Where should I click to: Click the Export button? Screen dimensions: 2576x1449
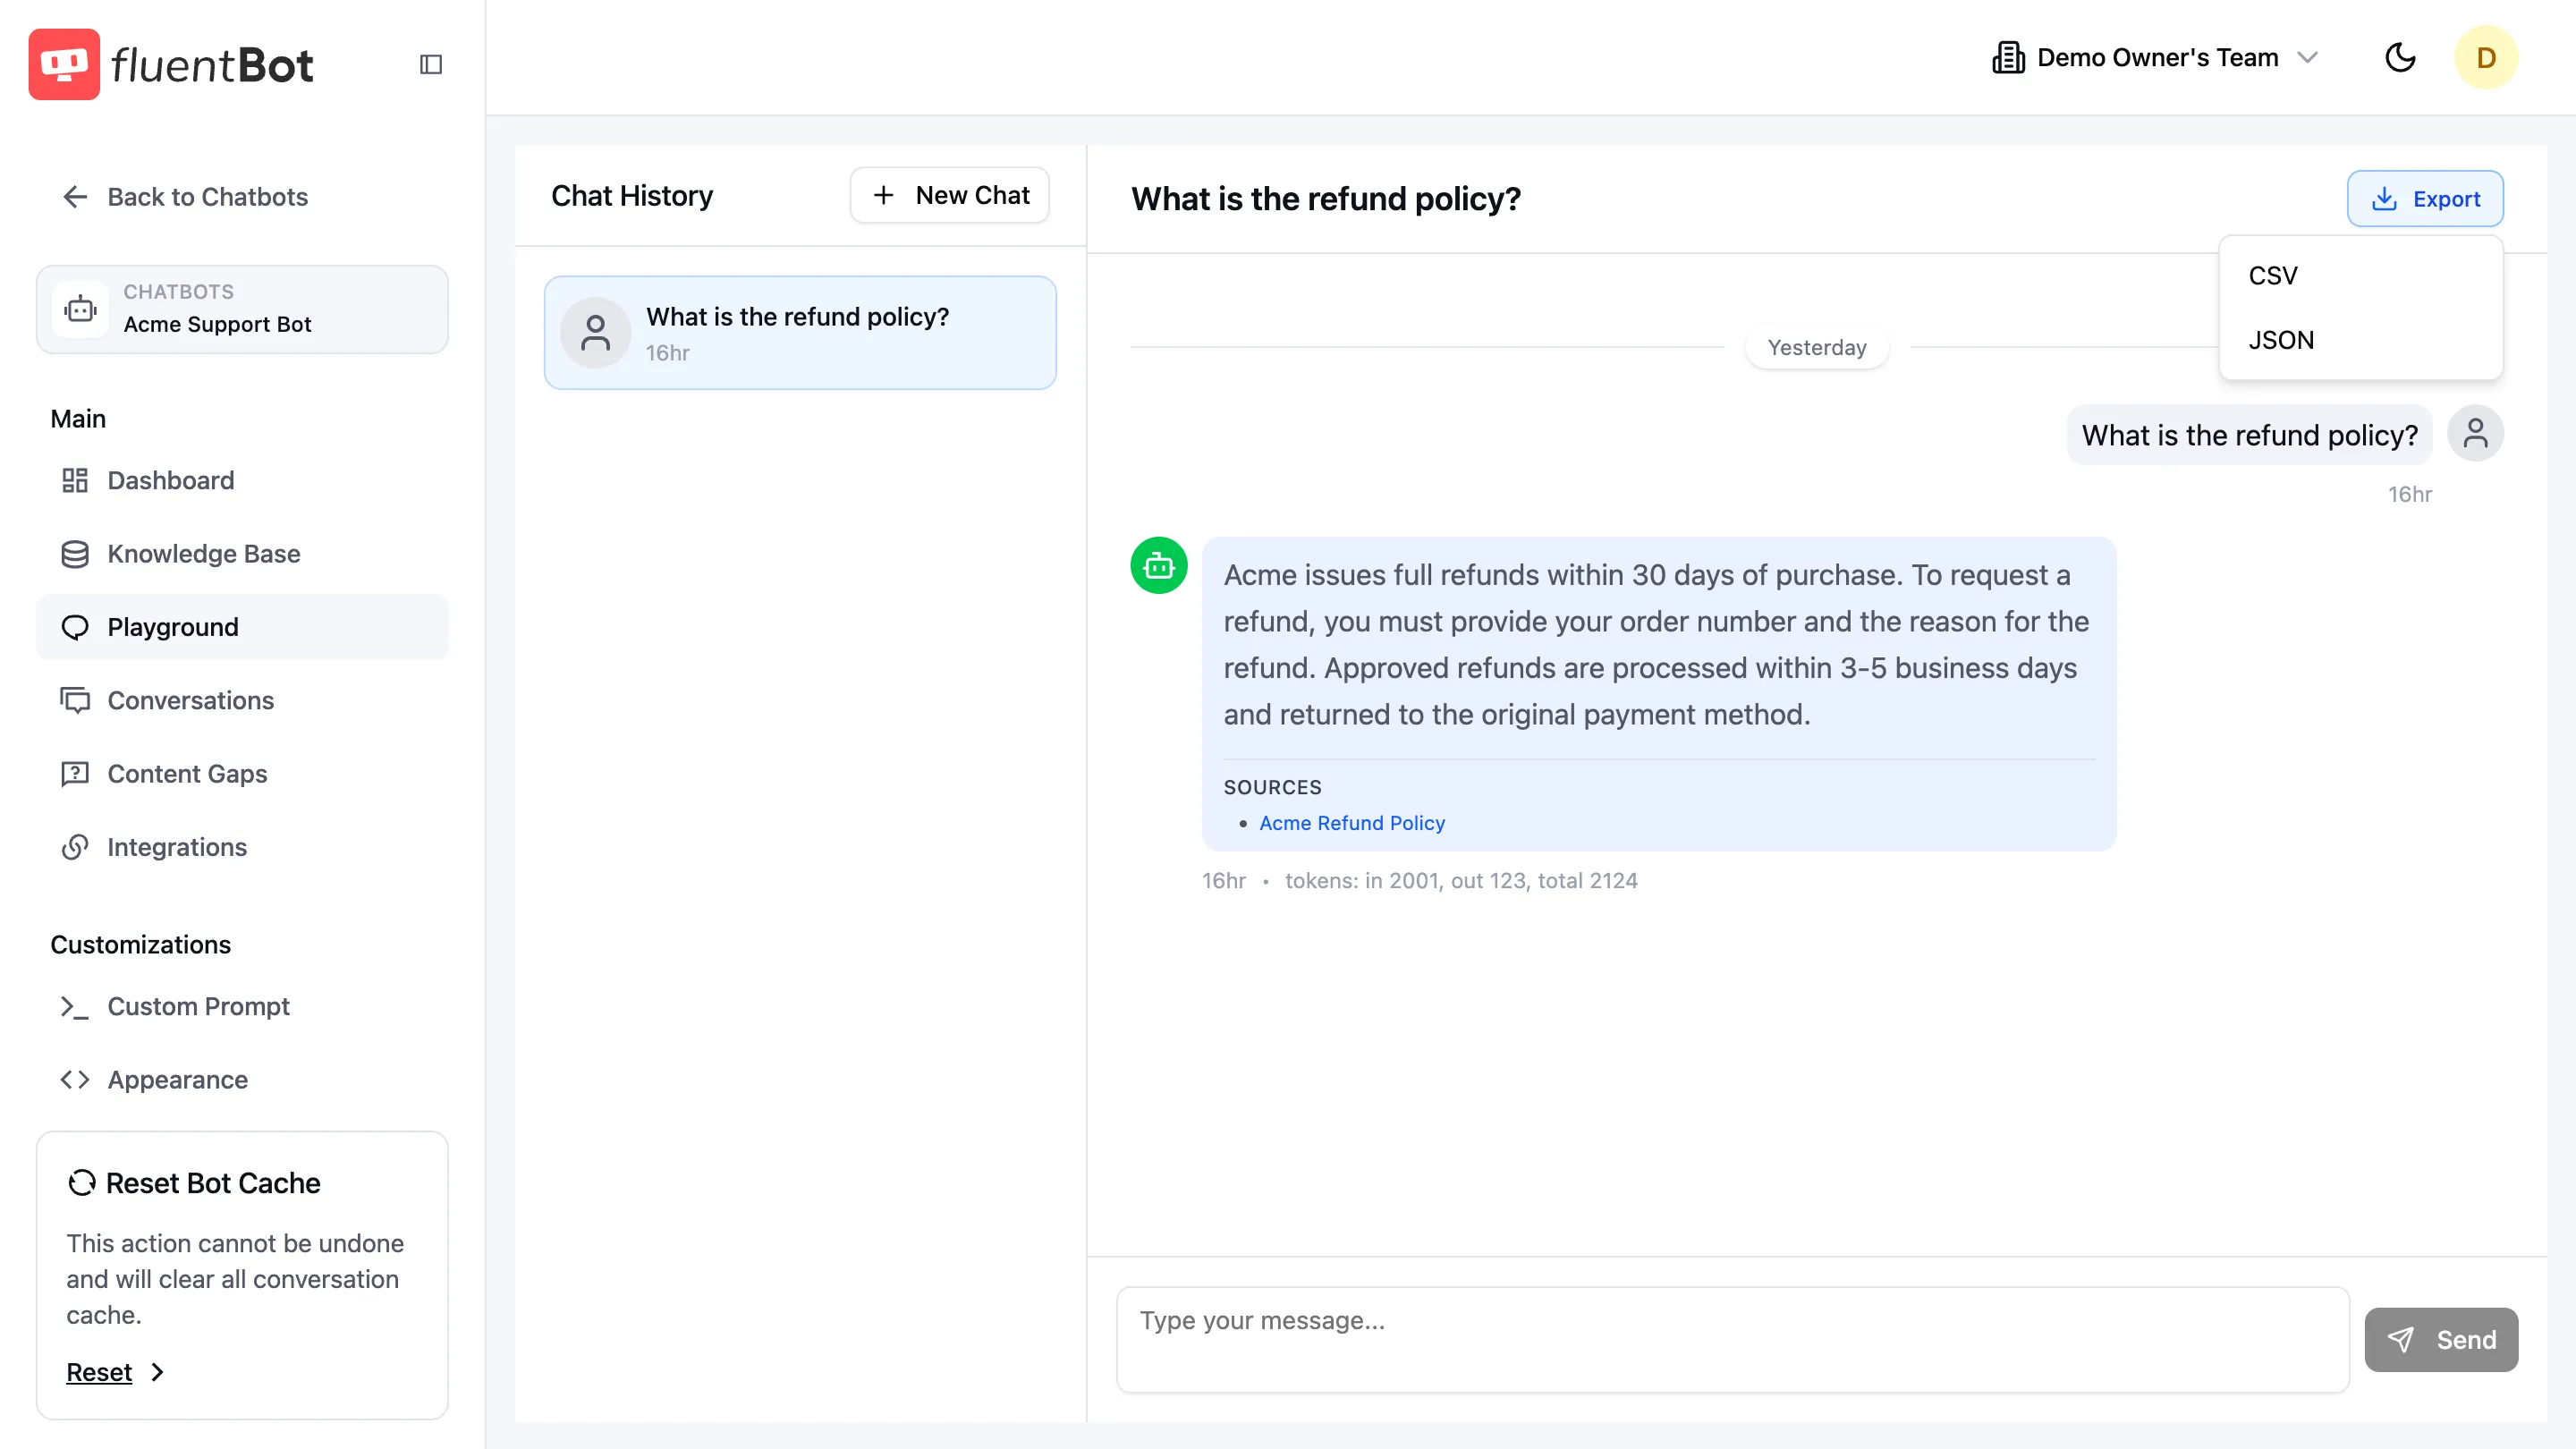click(x=2425, y=198)
